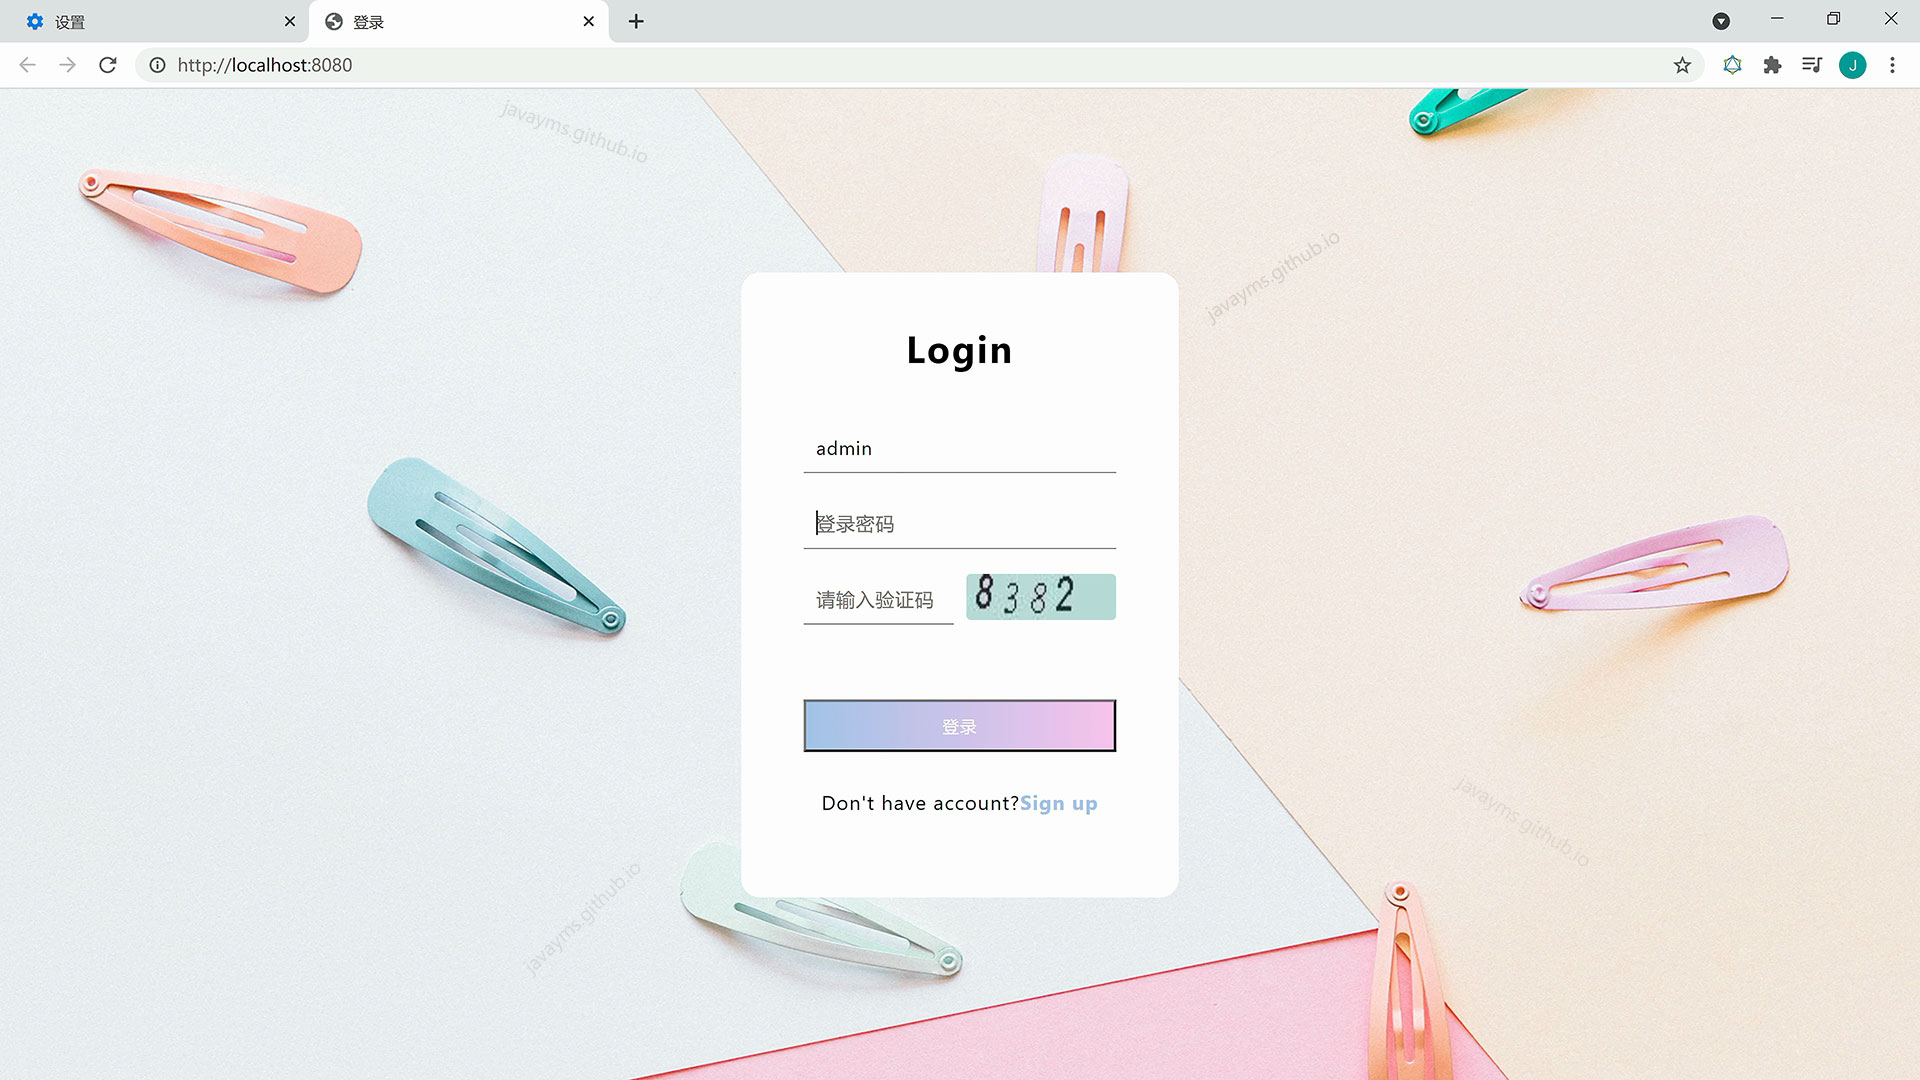Click the hexagon extension icon in toolbar
Screen dimensions: 1920x1080
pos(1732,65)
